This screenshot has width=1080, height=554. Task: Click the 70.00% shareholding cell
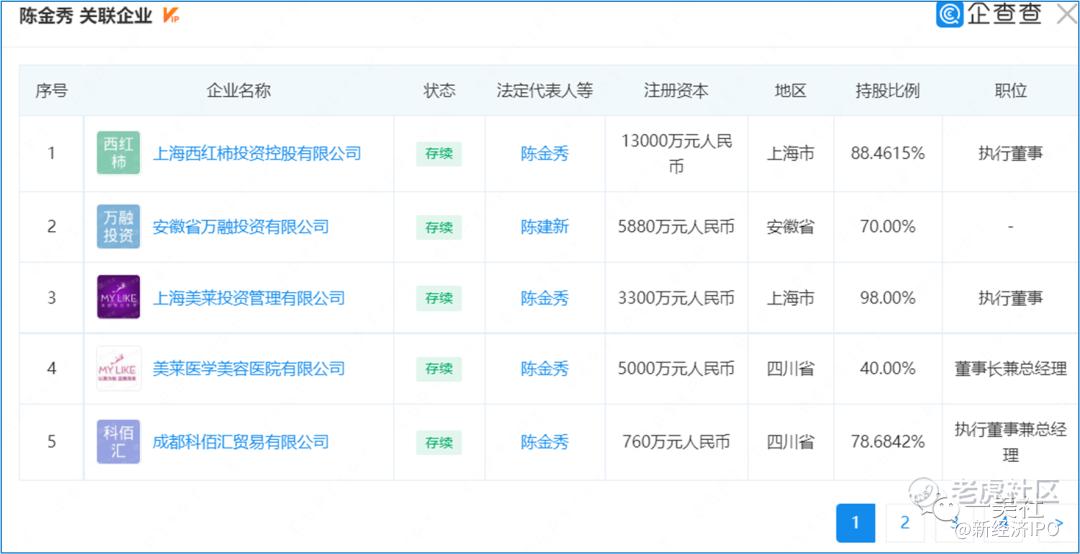pos(888,227)
